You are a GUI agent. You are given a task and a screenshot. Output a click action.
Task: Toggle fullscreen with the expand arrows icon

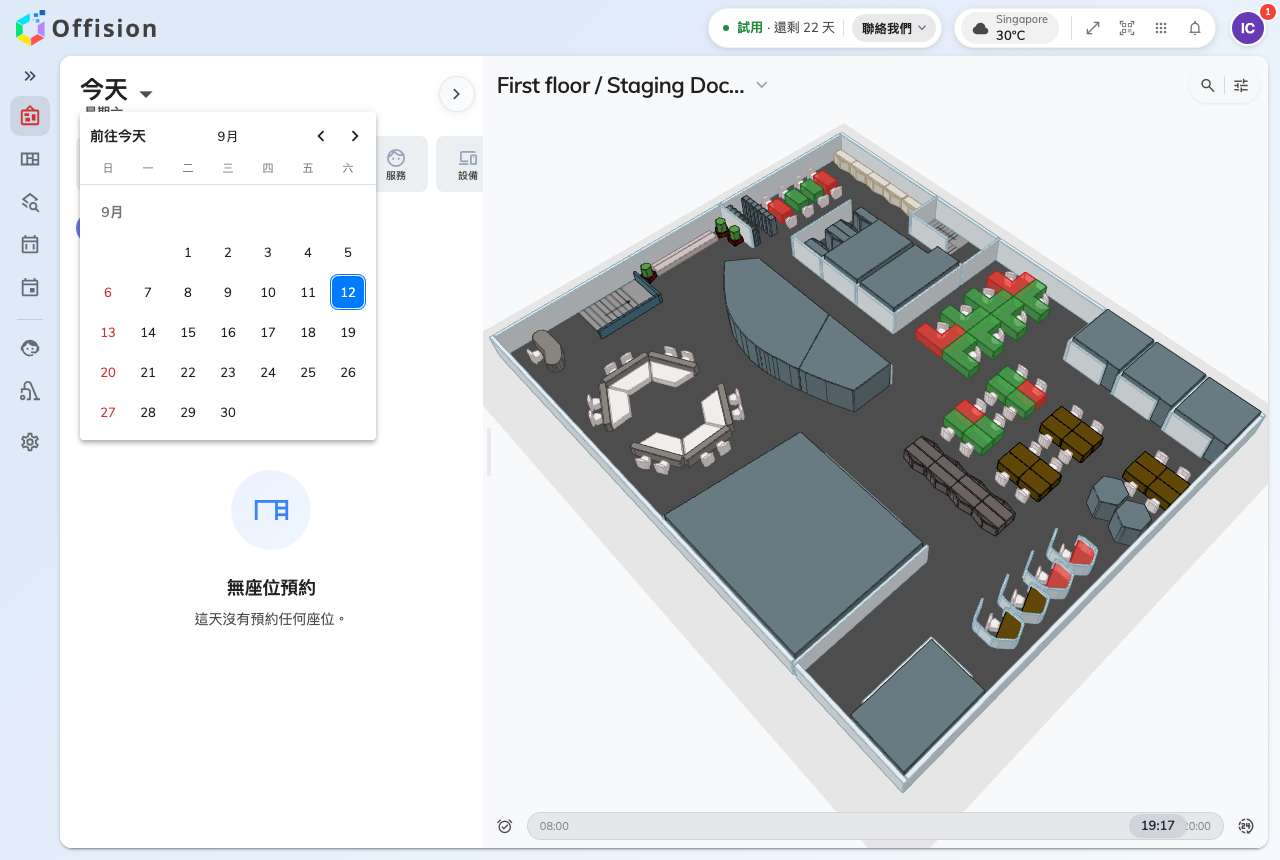coord(1093,28)
